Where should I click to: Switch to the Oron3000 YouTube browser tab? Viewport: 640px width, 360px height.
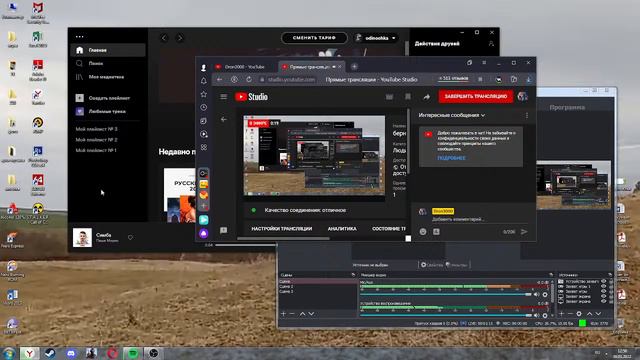coord(244,67)
